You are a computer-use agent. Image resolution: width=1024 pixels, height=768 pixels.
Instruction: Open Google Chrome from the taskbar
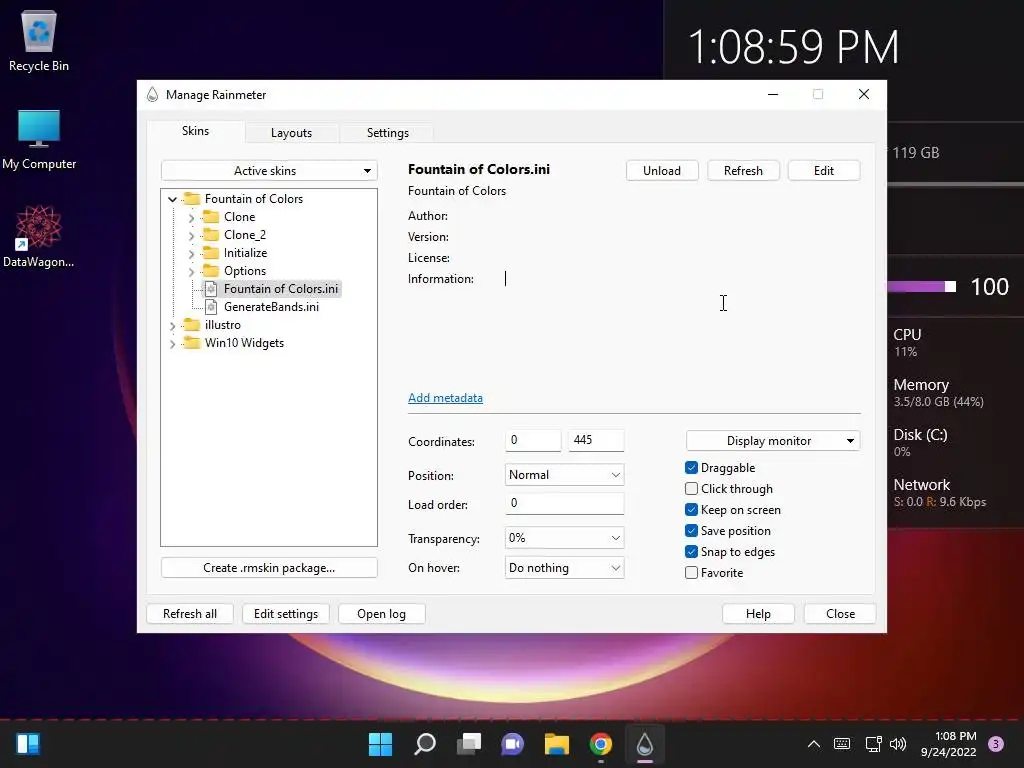[x=601, y=744]
